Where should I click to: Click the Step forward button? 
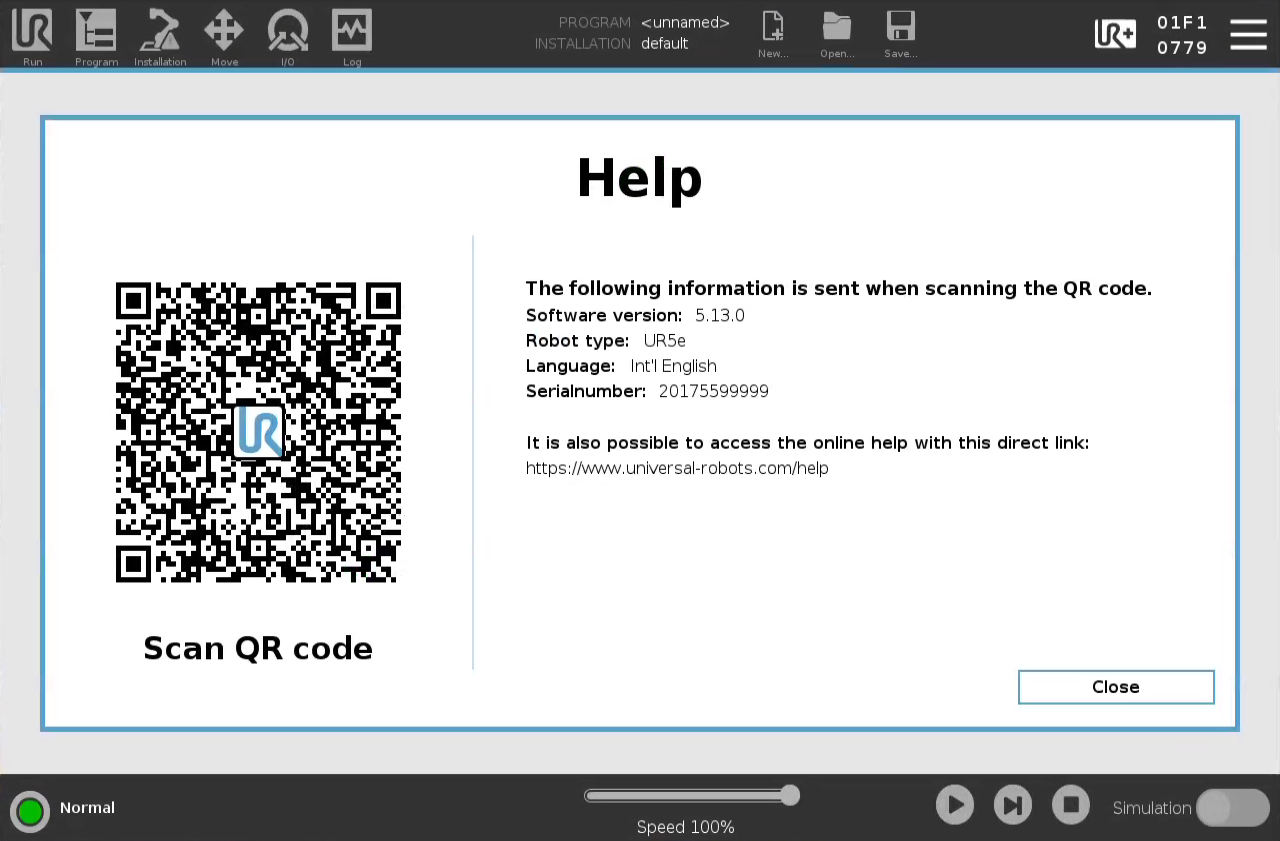[1013, 805]
